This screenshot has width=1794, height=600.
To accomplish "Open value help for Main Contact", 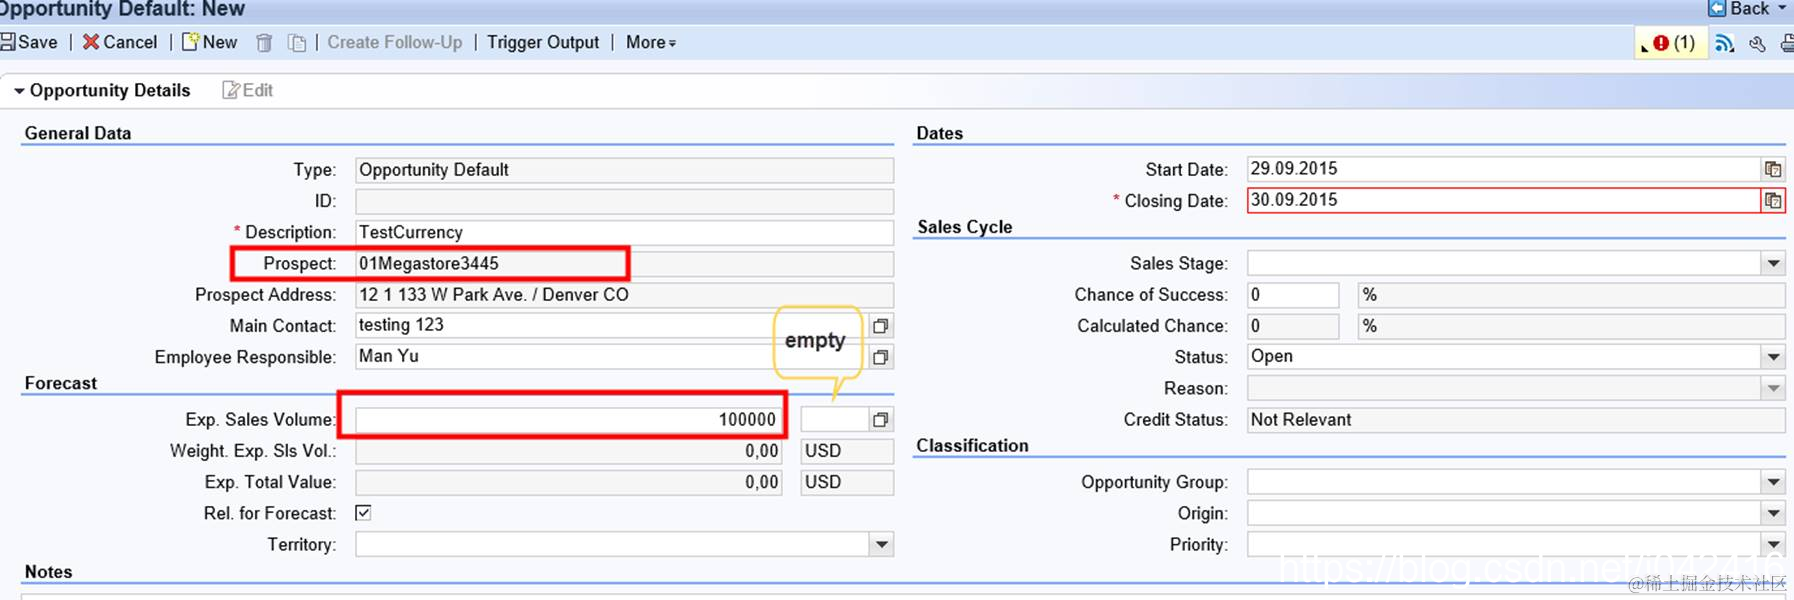I will (x=881, y=326).
